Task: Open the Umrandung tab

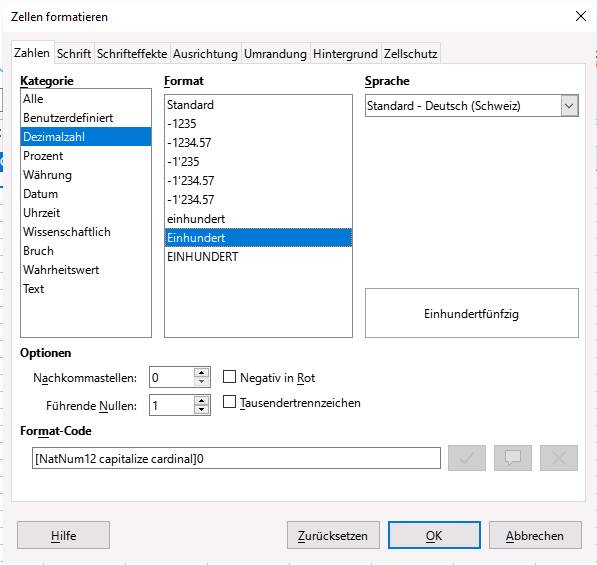Action: click(x=275, y=54)
